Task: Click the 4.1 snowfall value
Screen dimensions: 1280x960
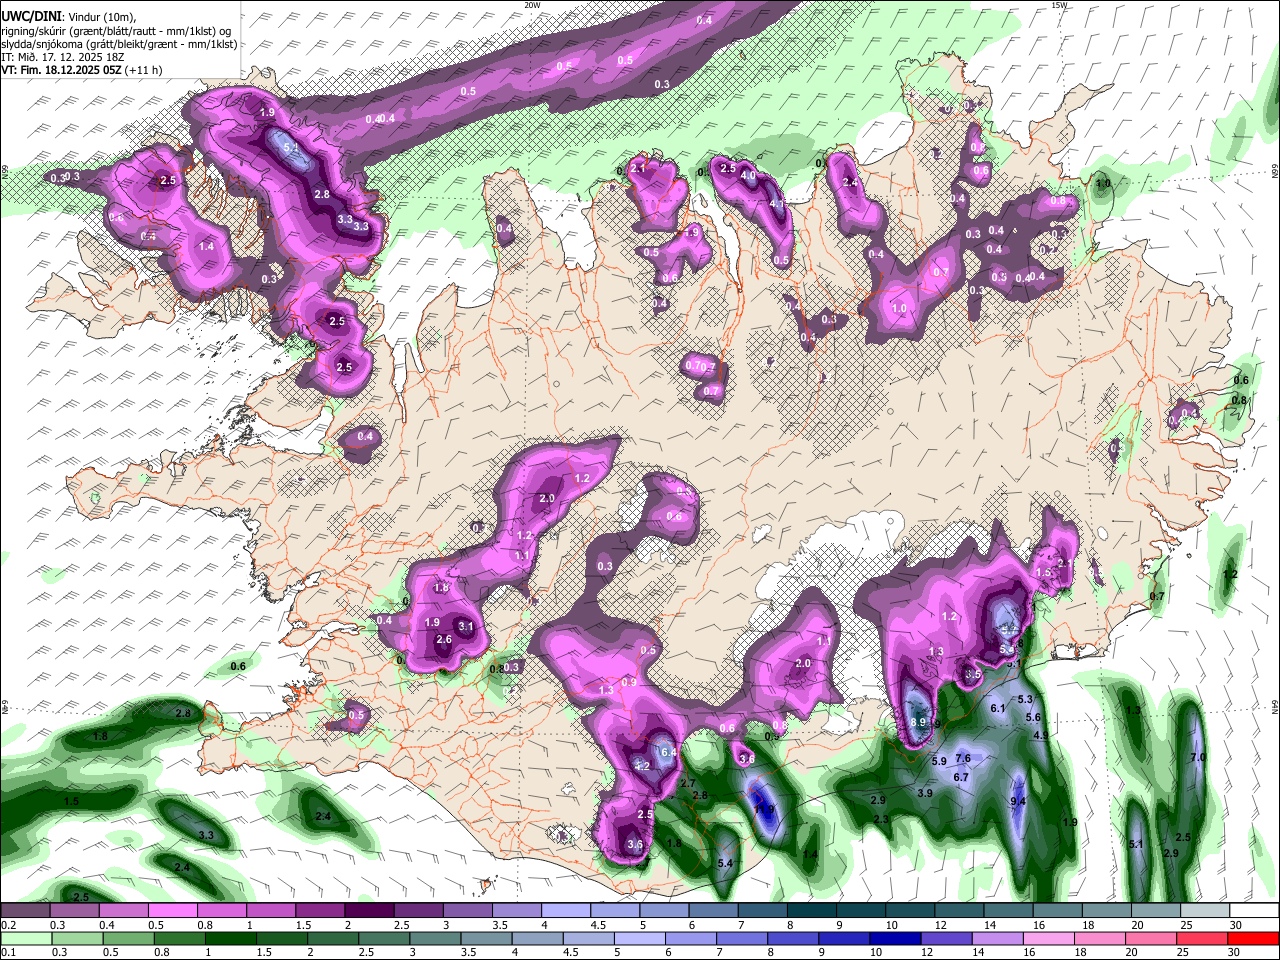Action: (776, 204)
